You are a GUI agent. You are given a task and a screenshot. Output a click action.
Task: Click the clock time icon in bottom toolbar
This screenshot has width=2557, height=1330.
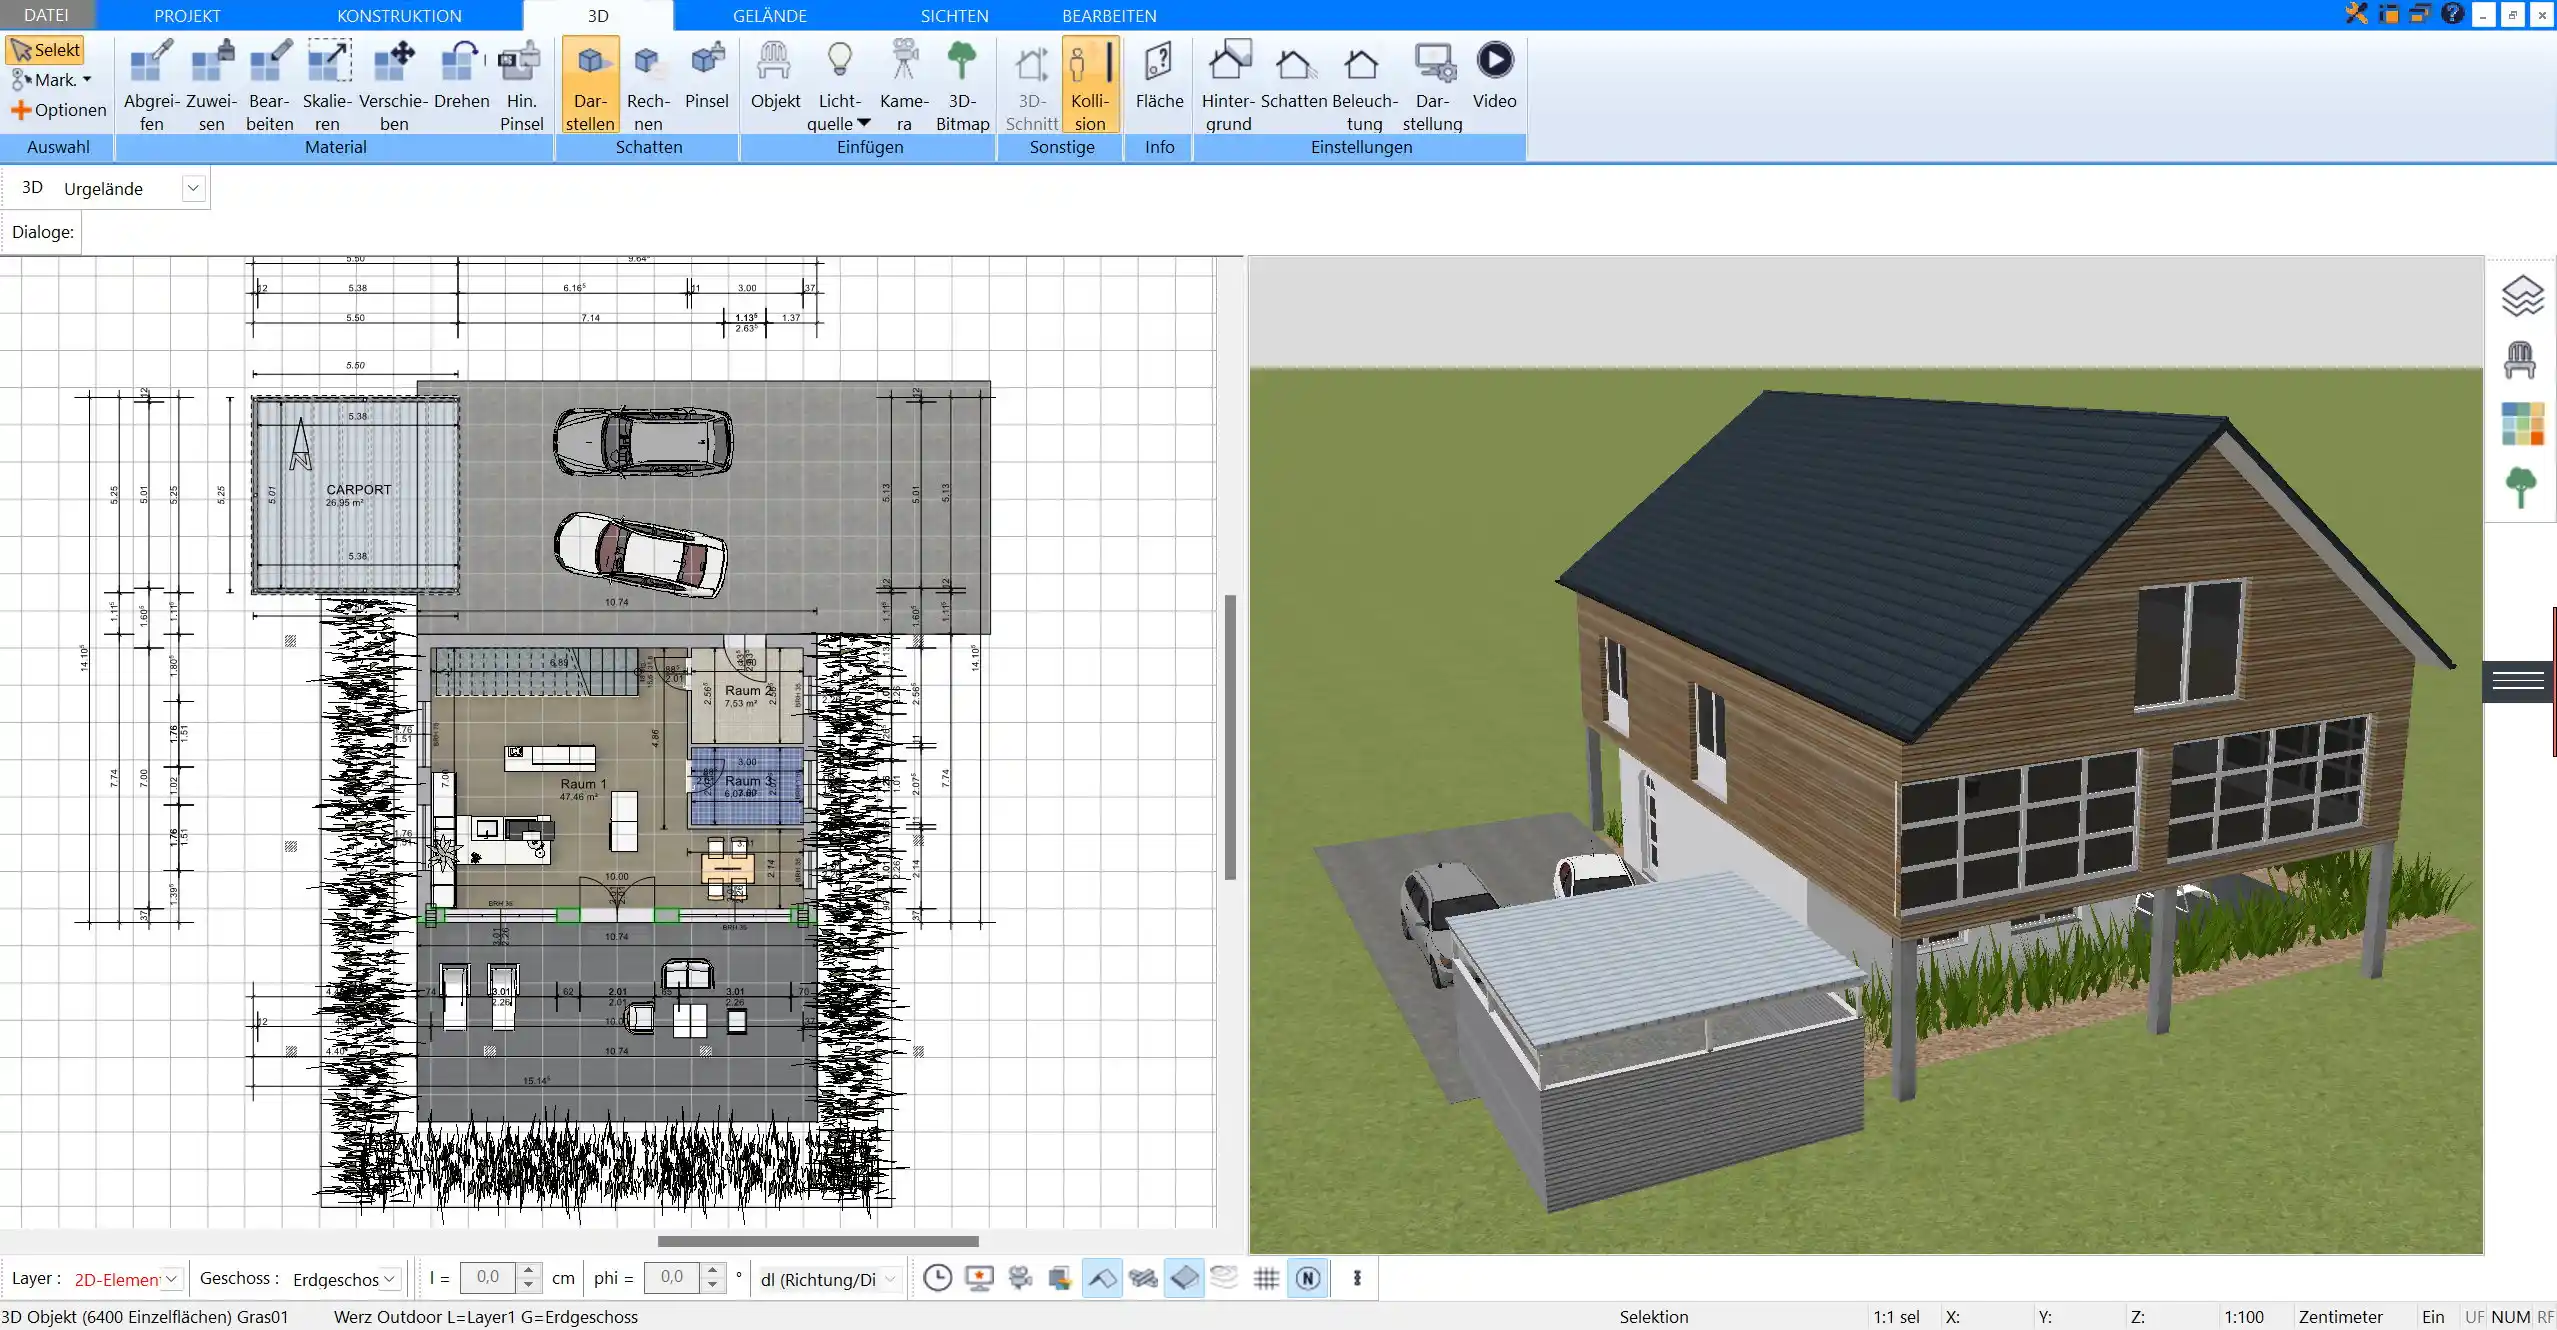coord(937,1278)
